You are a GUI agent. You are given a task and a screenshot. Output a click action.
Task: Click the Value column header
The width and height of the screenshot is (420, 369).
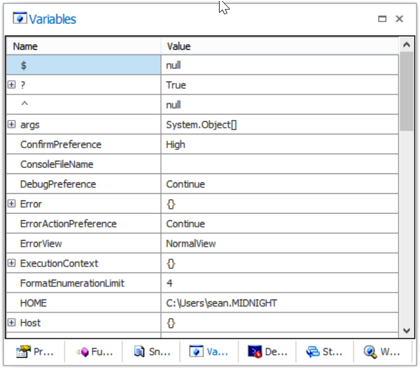point(280,46)
